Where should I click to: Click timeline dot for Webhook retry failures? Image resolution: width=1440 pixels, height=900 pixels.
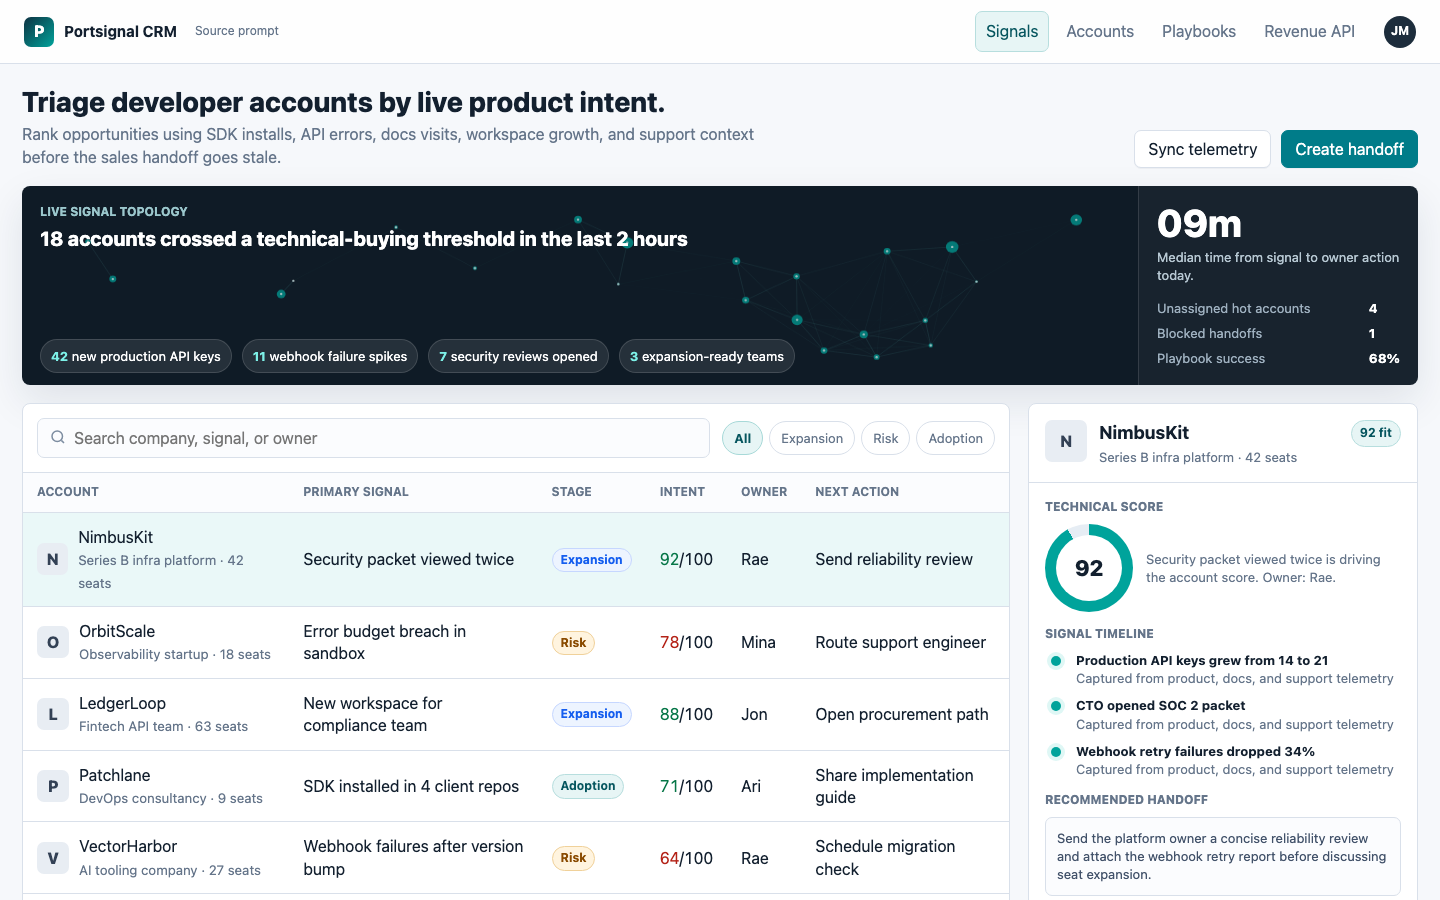[x=1055, y=751]
